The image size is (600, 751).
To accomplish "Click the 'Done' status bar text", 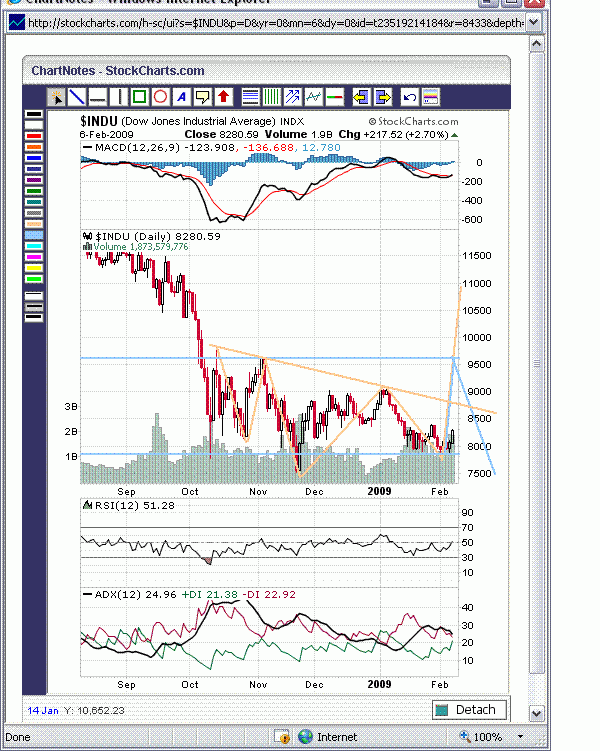I will (x=18, y=737).
